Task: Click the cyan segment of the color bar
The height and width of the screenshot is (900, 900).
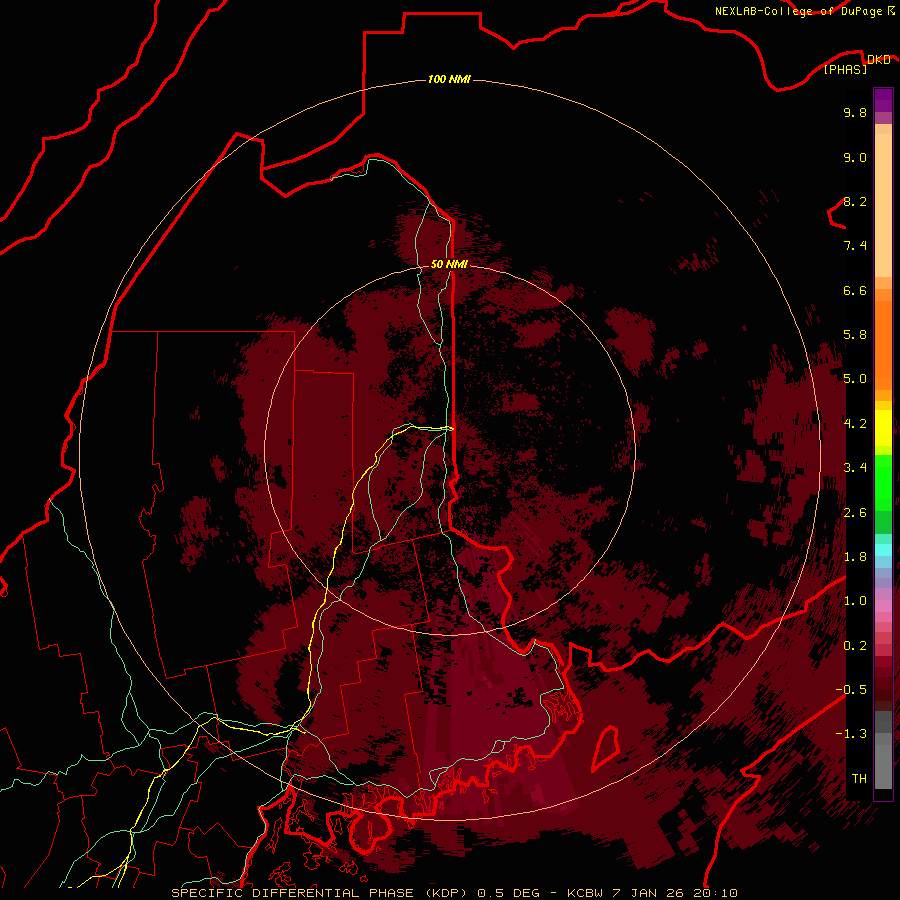Action: coord(883,550)
